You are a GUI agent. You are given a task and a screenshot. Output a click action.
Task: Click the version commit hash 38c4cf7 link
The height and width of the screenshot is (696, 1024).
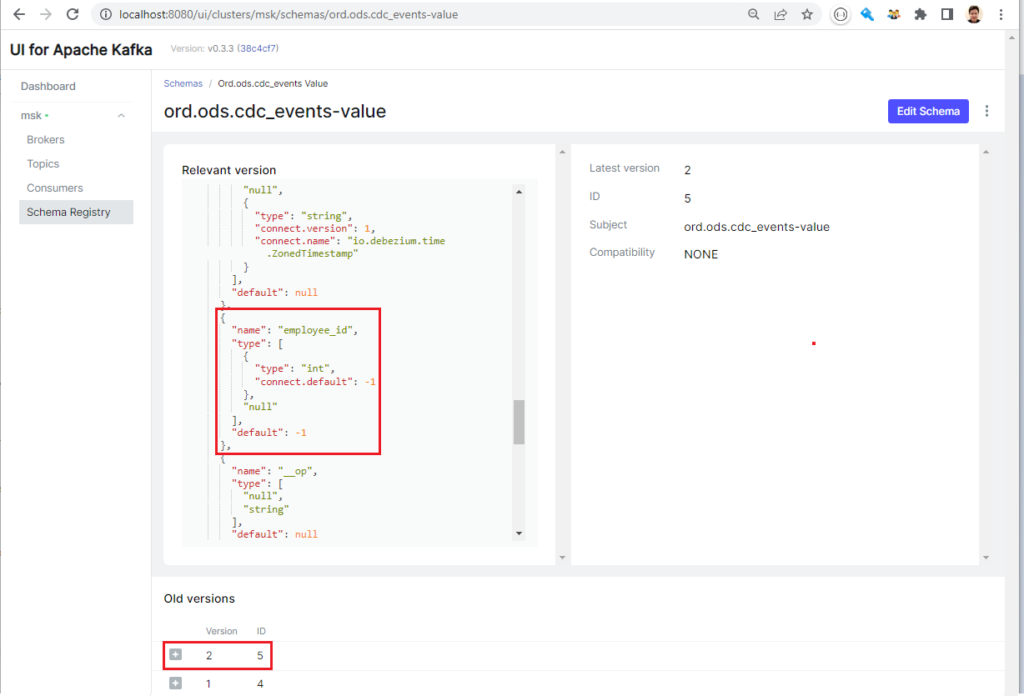coord(258,49)
